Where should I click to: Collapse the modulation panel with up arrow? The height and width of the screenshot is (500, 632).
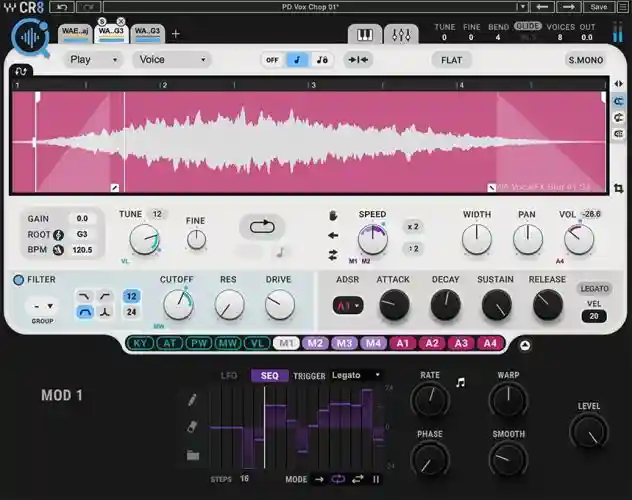525,345
